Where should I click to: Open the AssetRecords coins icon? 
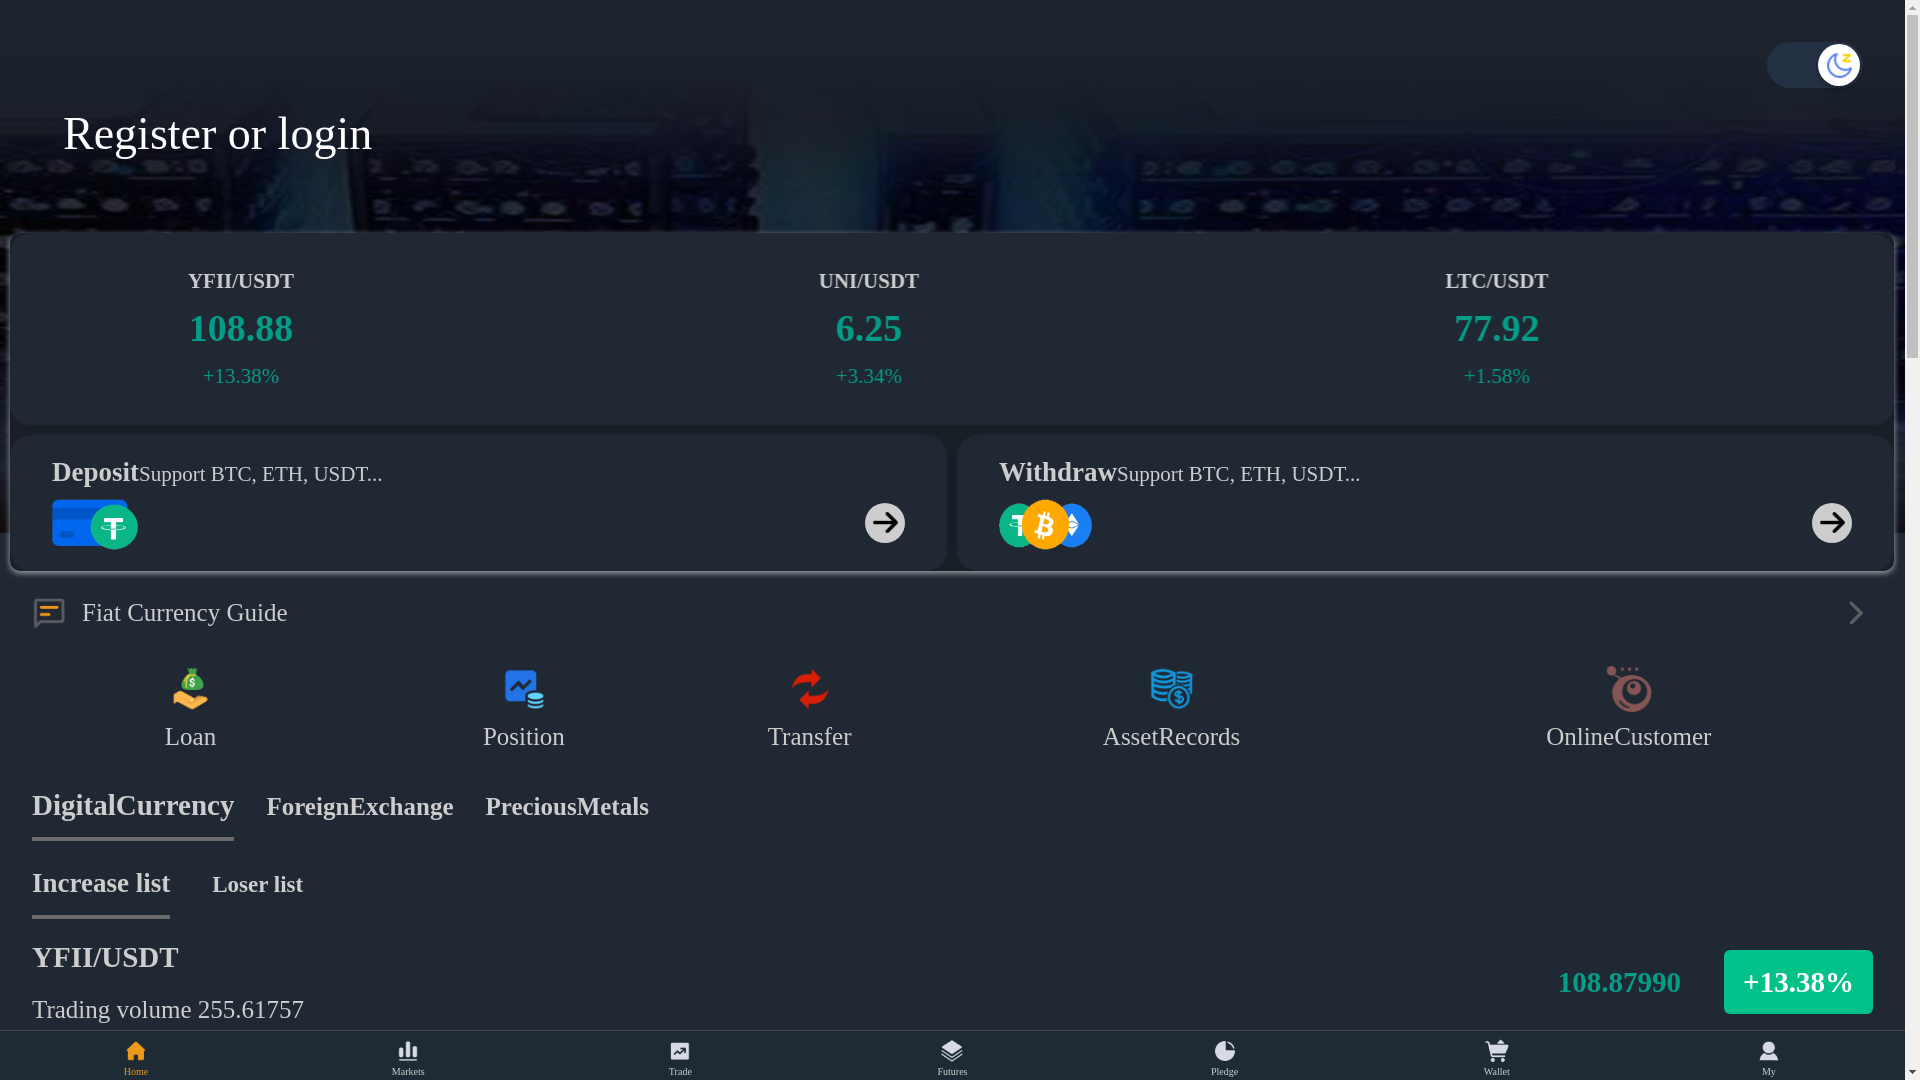click(1171, 689)
